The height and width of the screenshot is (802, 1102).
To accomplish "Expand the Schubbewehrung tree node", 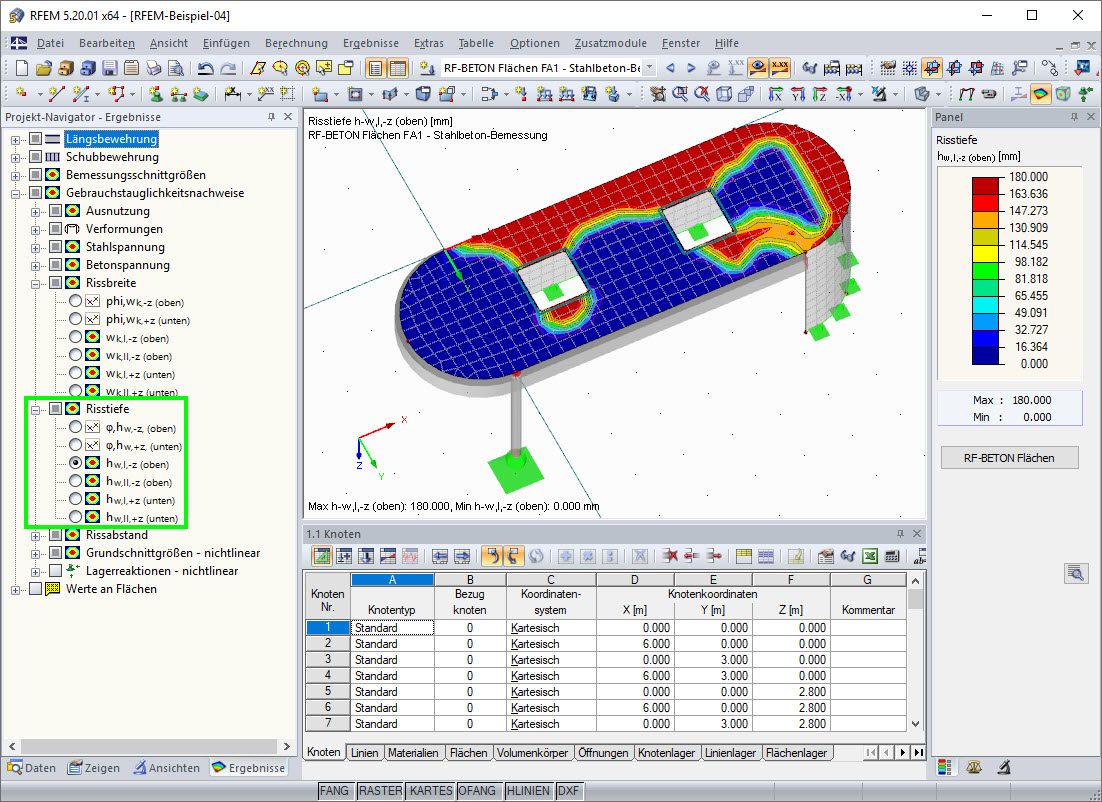I will pos(15,157).
